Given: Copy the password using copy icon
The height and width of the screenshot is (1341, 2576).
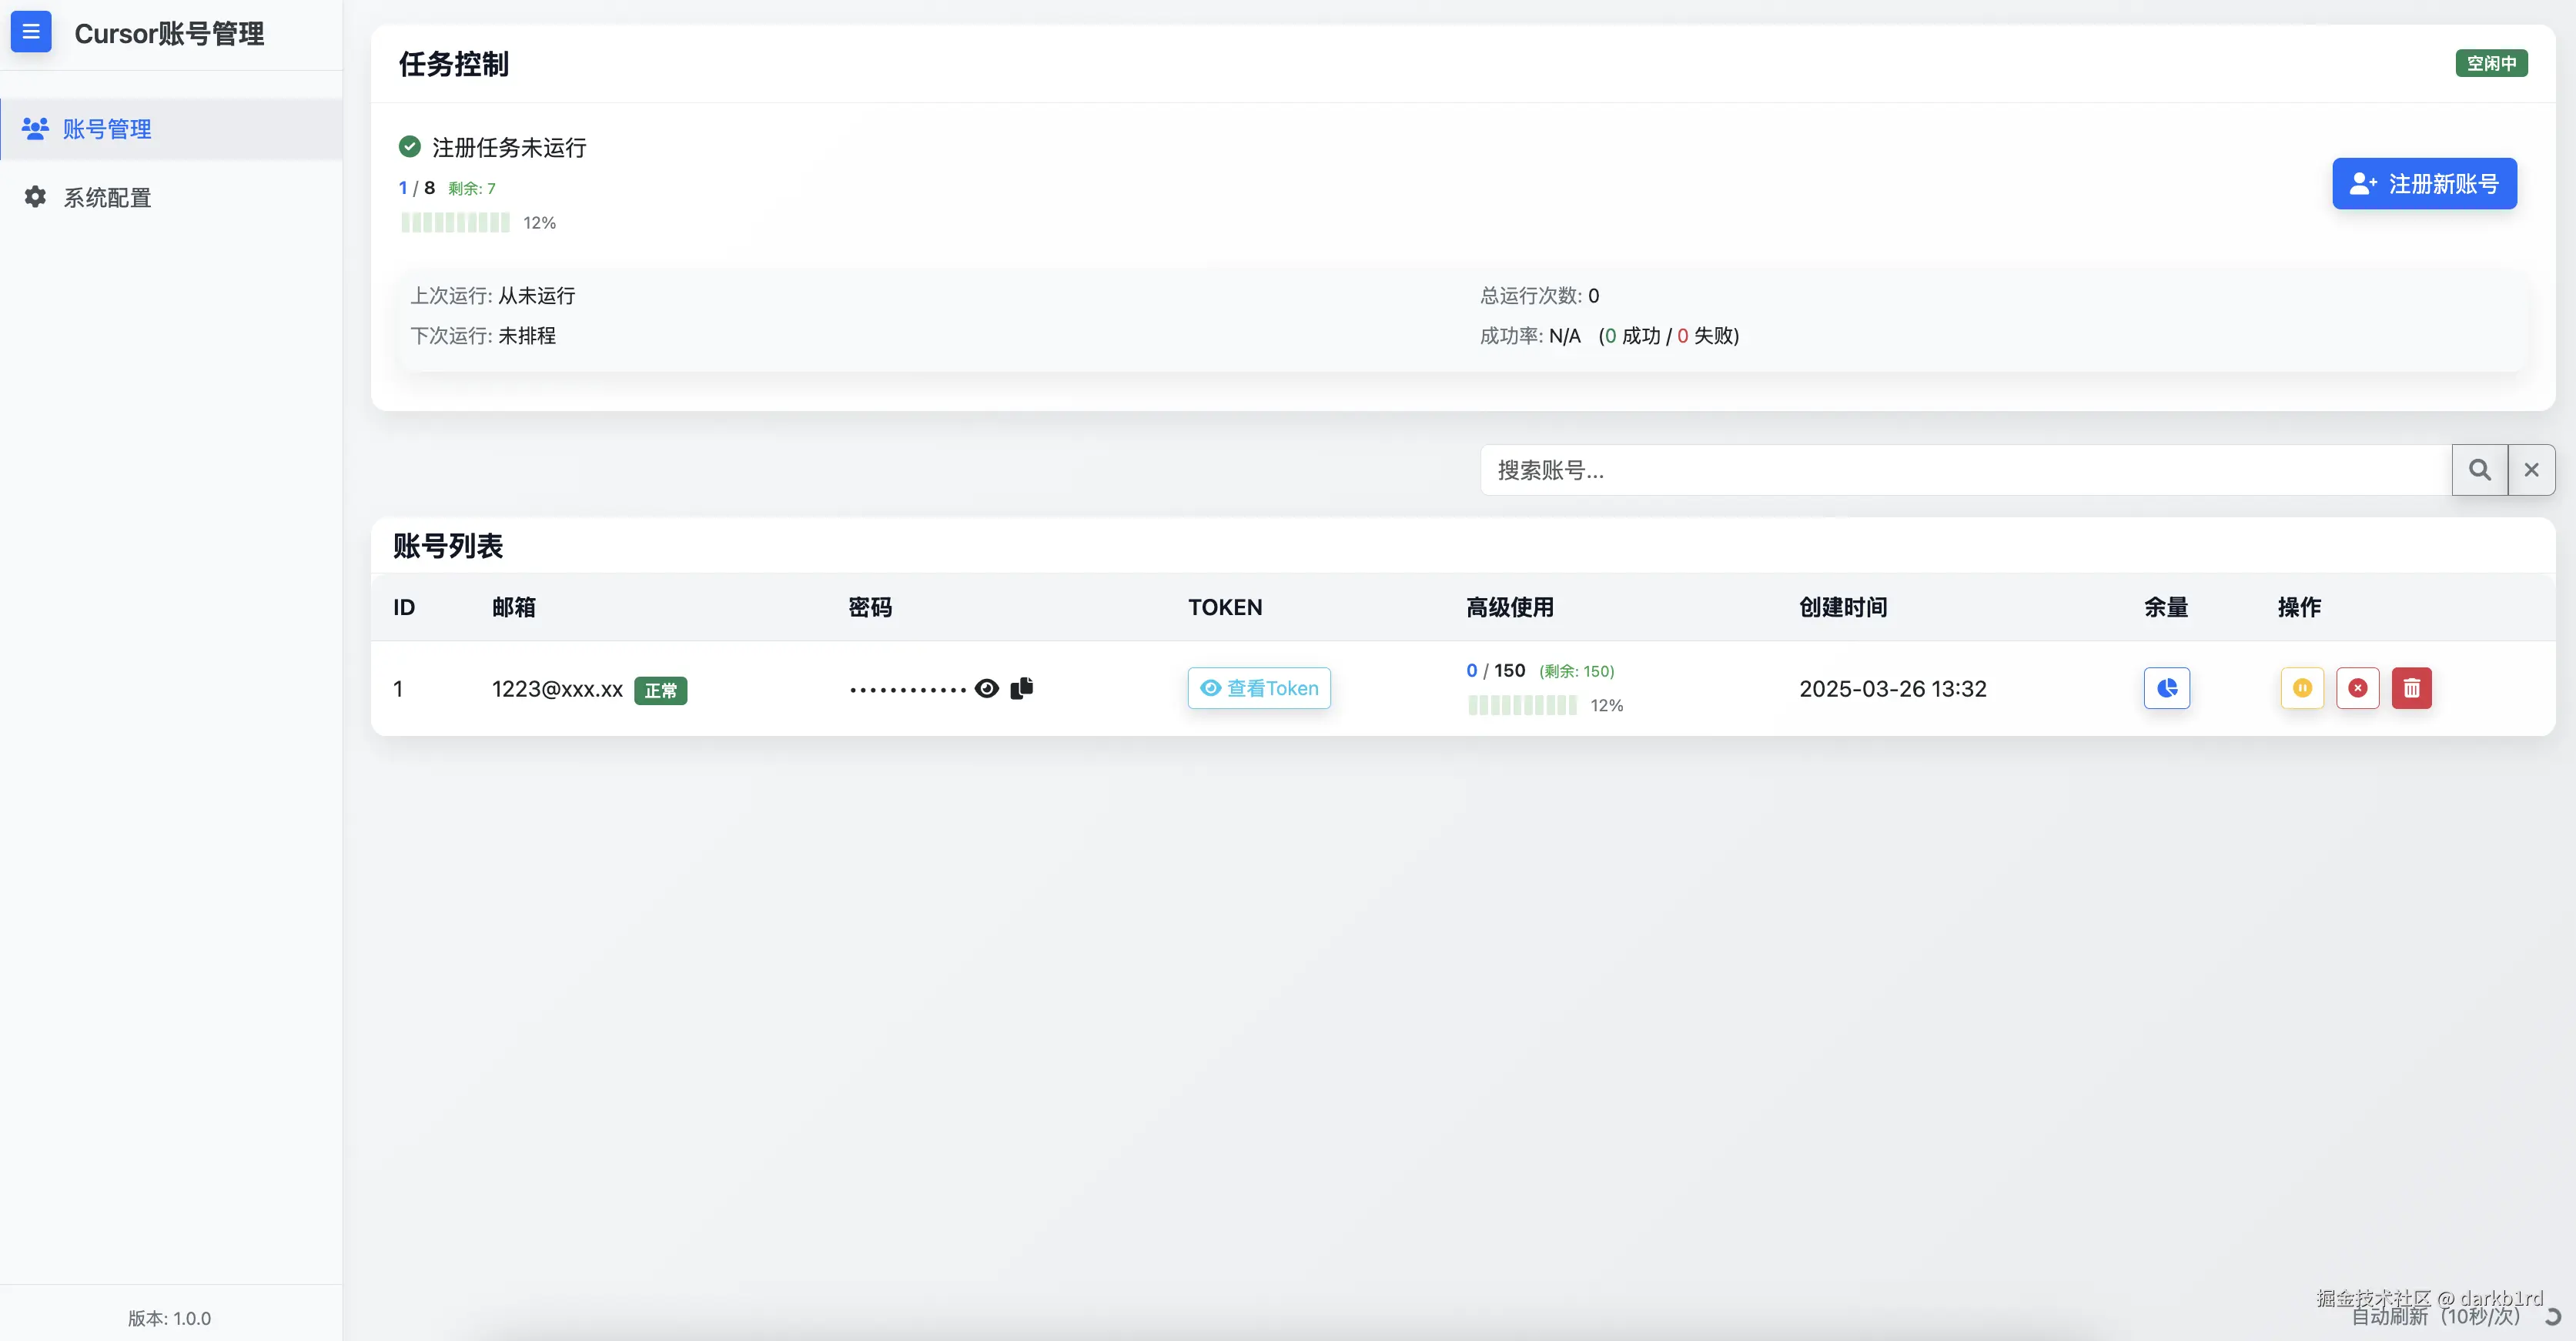Looking at the screenshot, I should click(x=1021, y=688).
